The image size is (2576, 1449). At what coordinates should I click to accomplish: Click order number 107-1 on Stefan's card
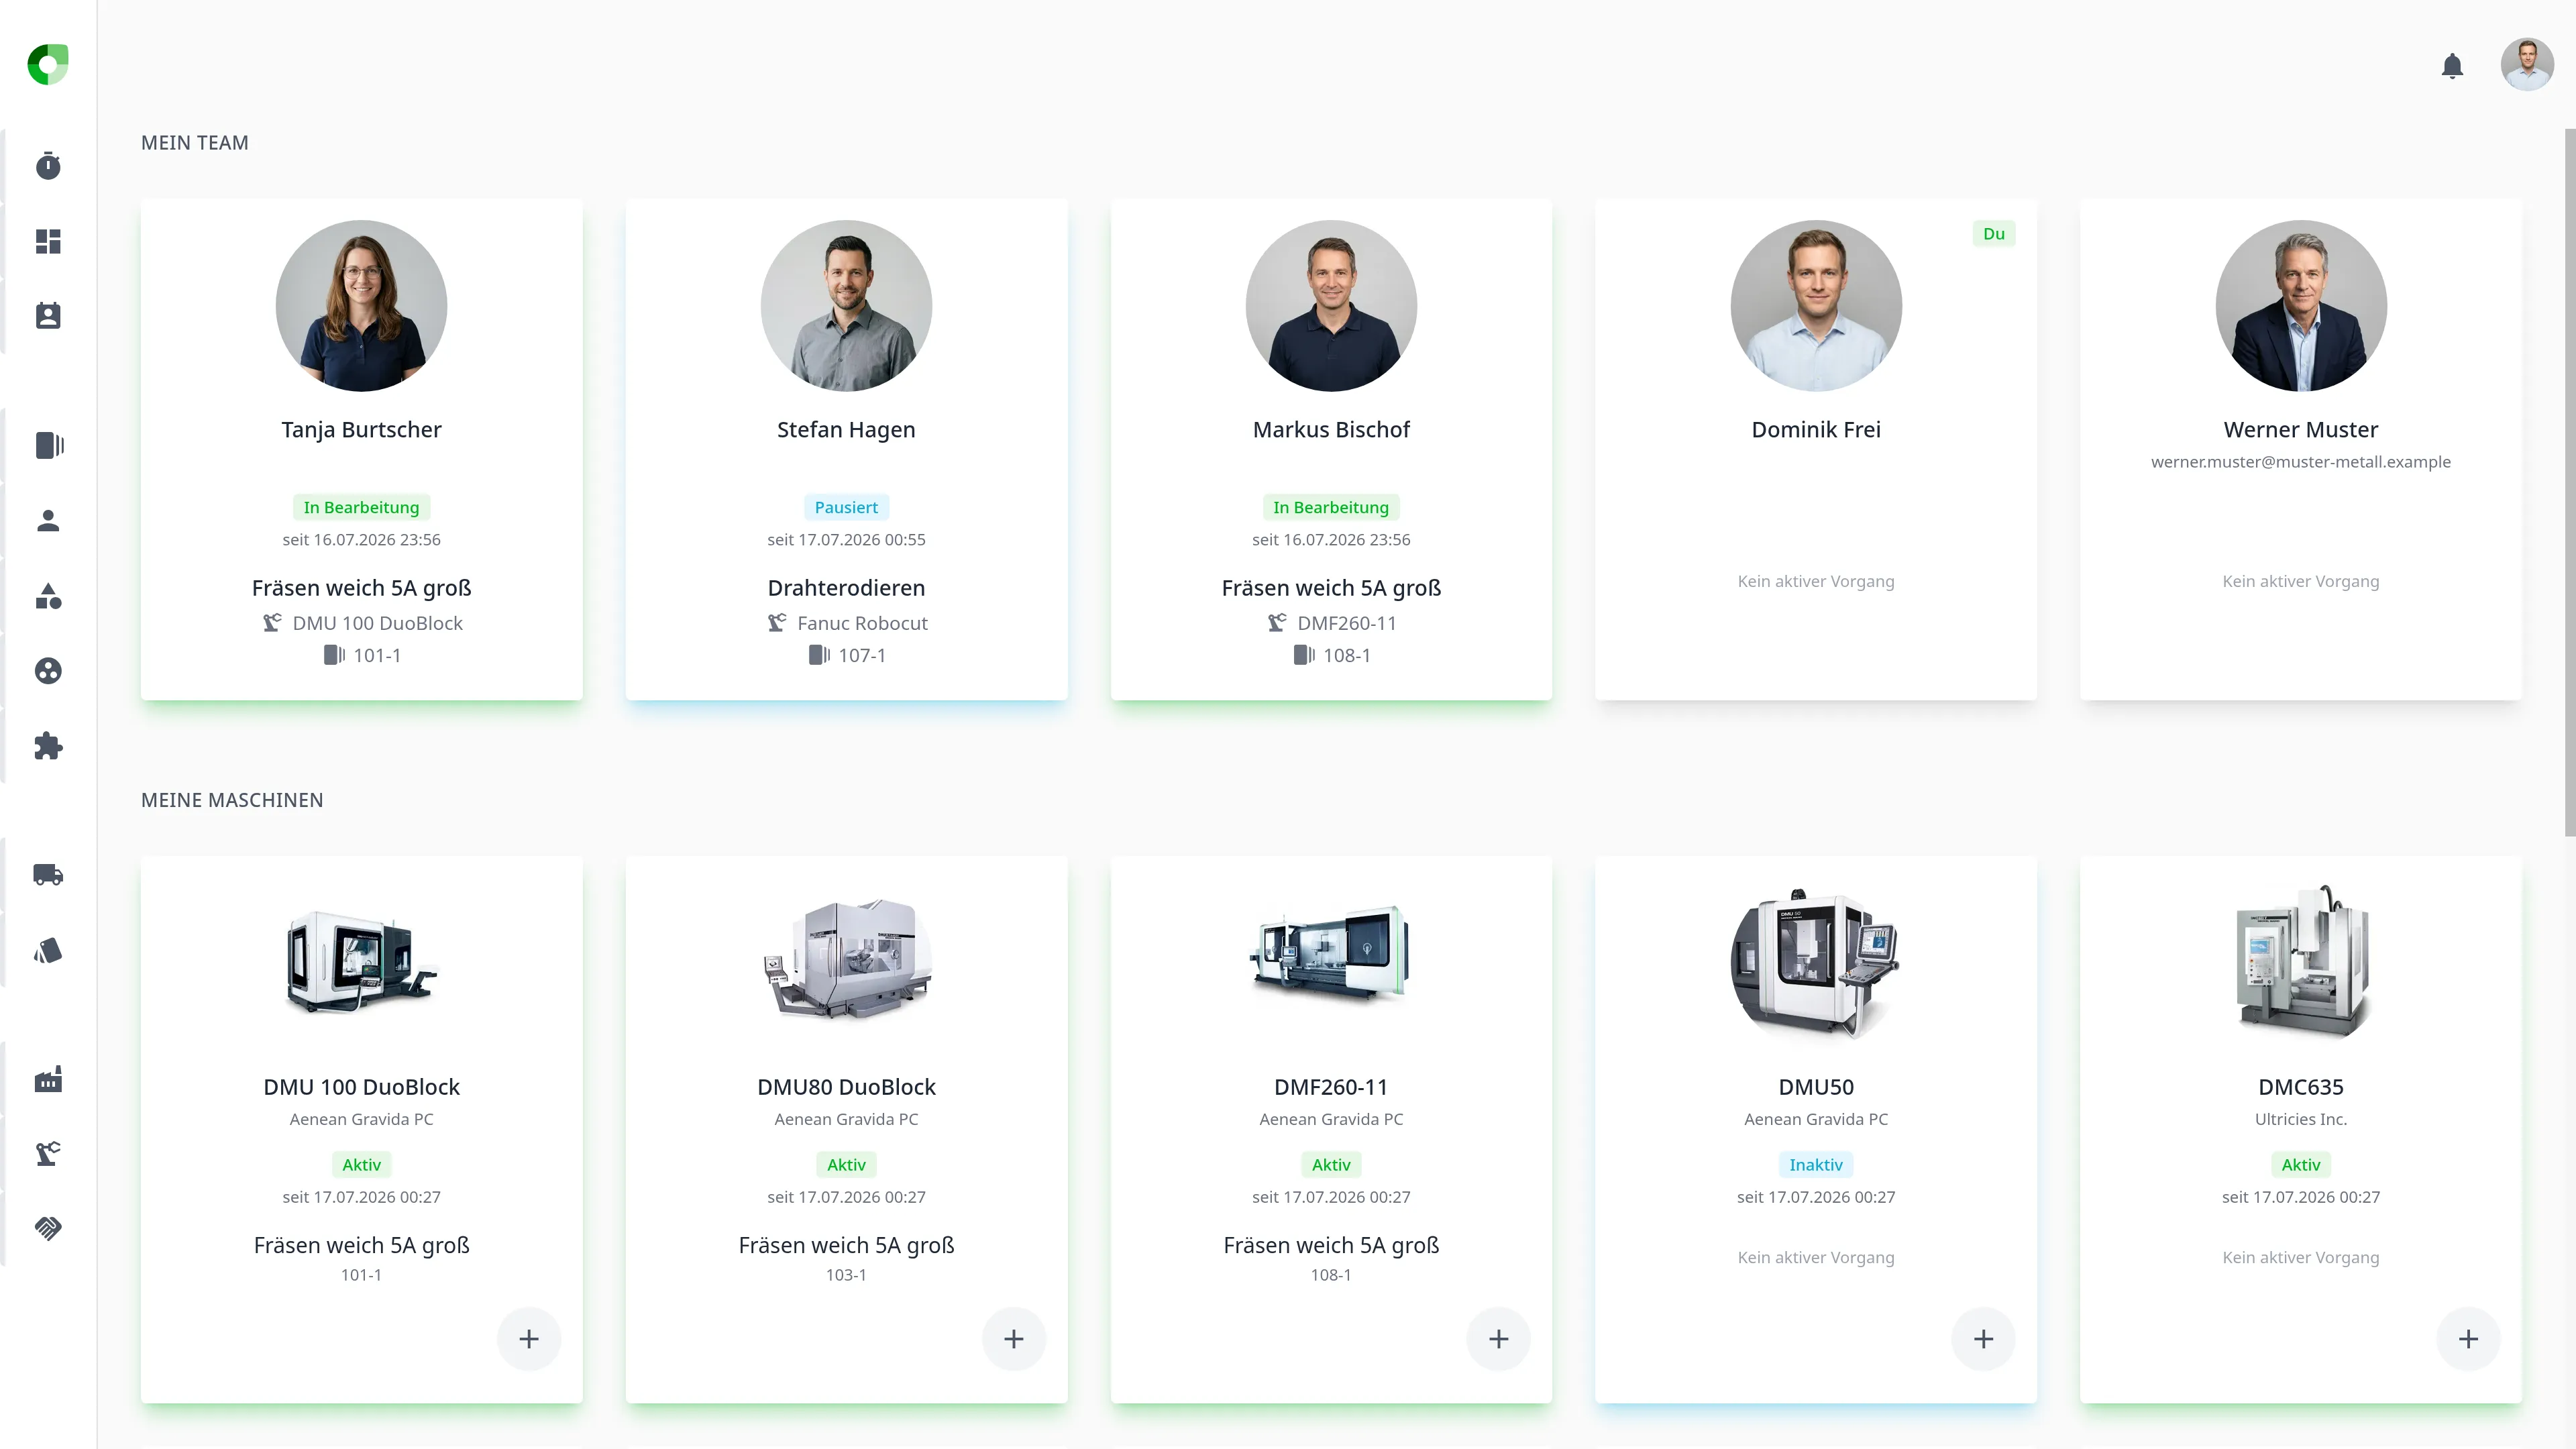tap(862, 655)
